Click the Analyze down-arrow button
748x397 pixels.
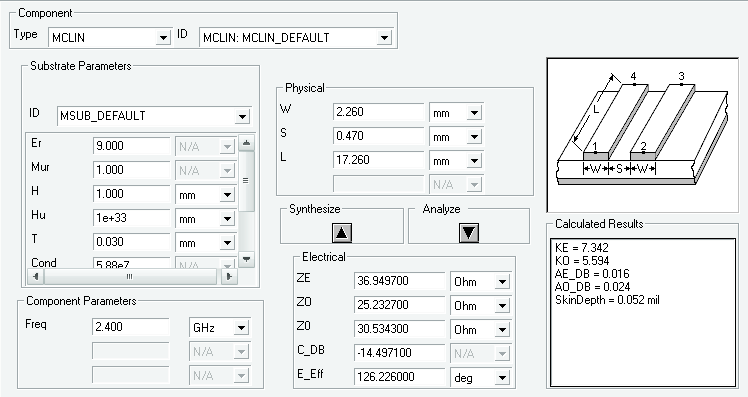pos(468,233)
